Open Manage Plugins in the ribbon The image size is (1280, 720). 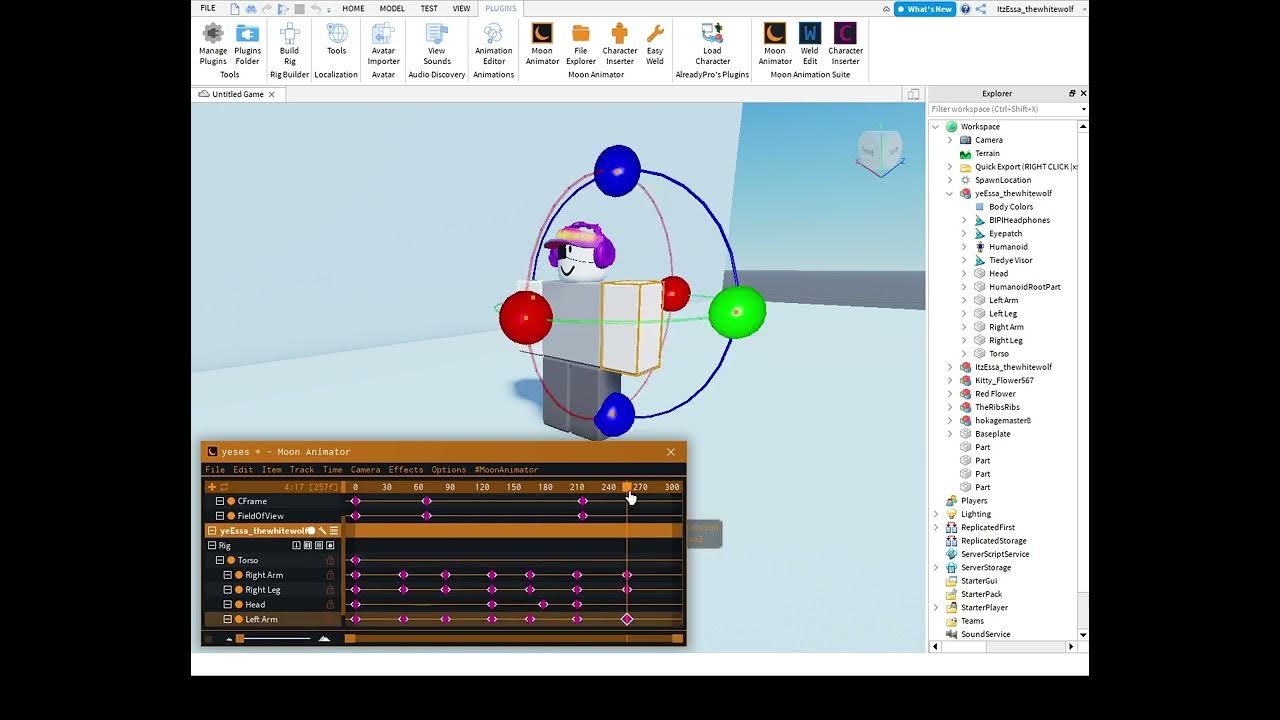pos(213,45)
